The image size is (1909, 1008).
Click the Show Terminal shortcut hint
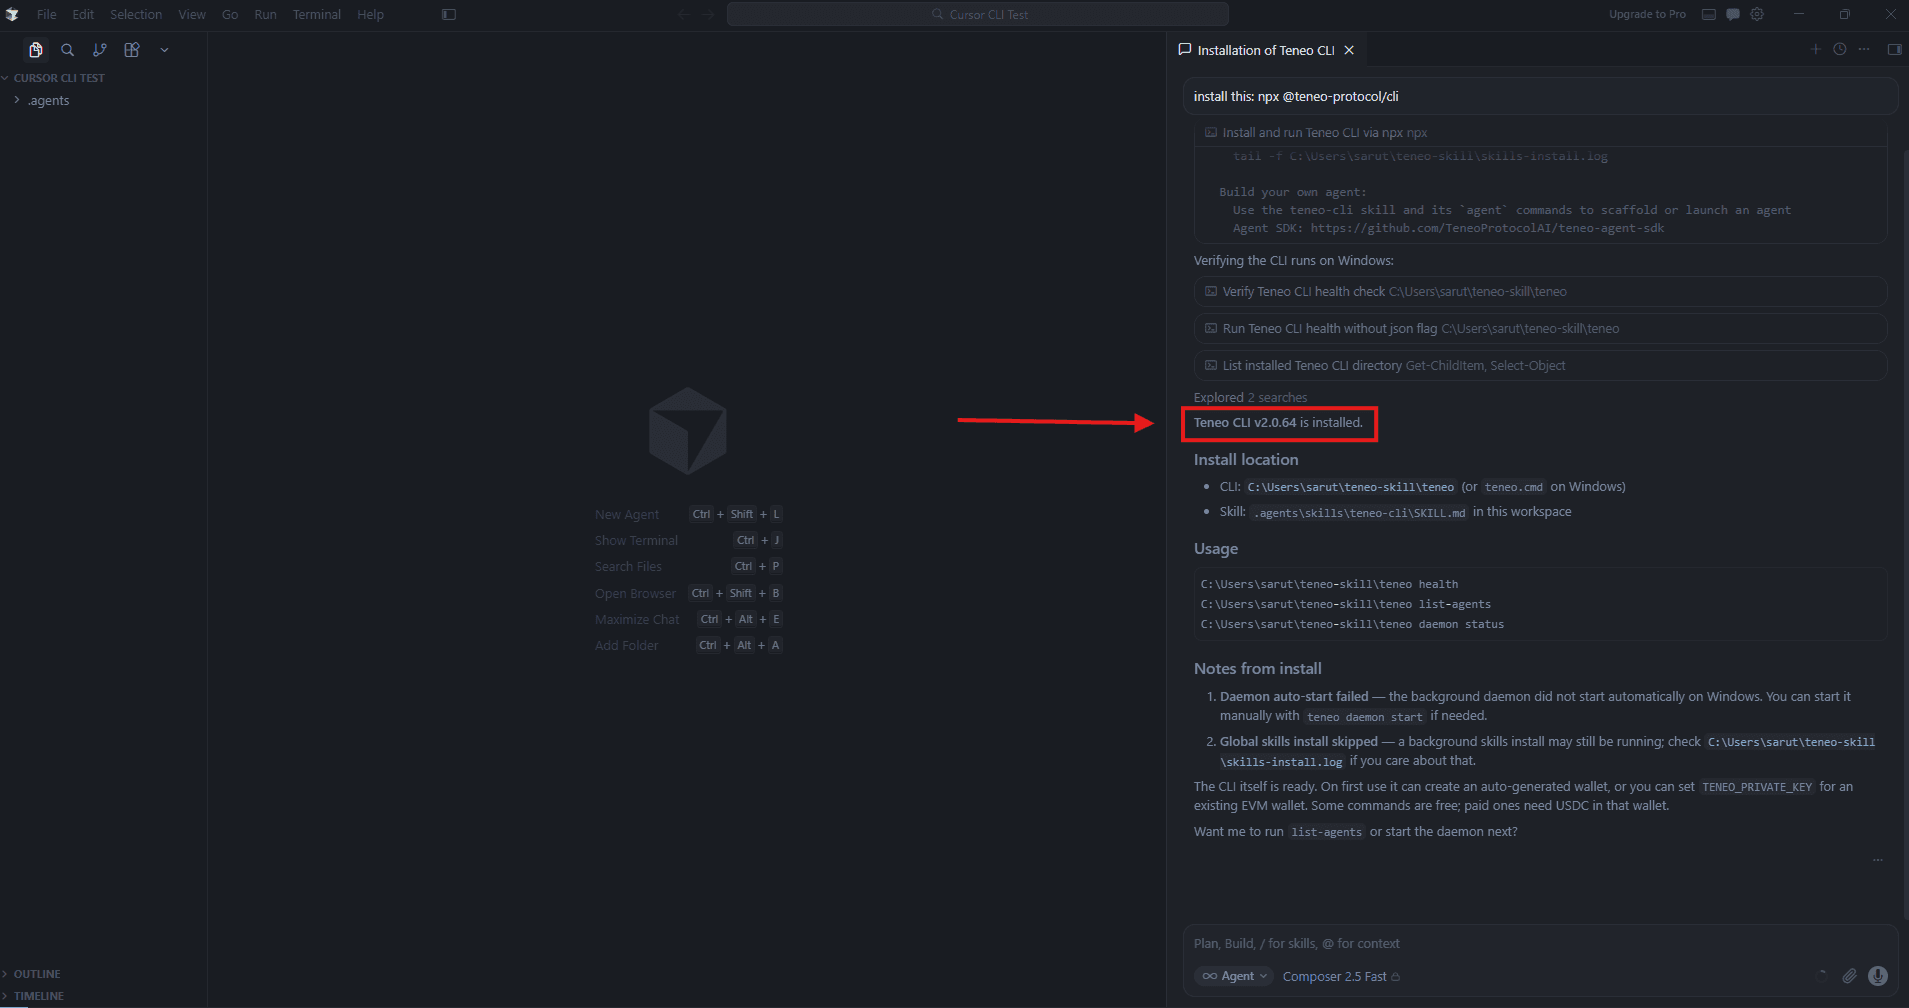click(688, 541)
